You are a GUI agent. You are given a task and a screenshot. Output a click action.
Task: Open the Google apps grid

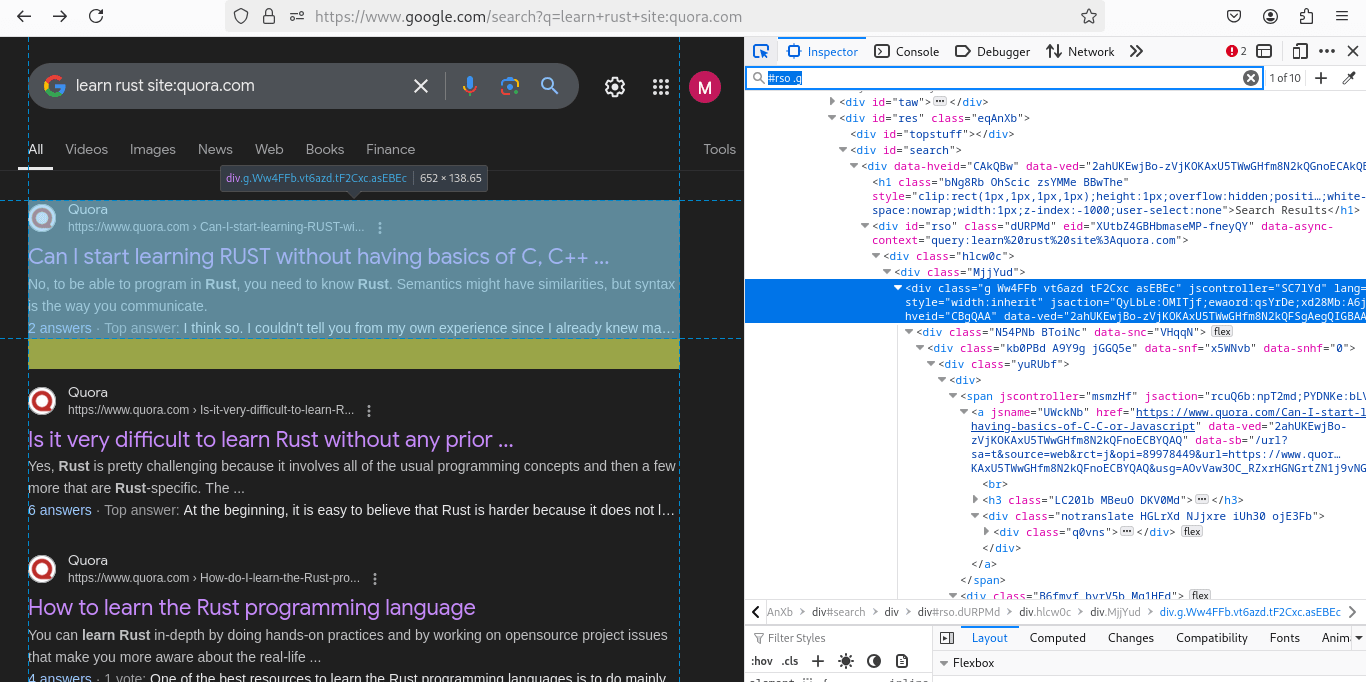click(660, 87)
